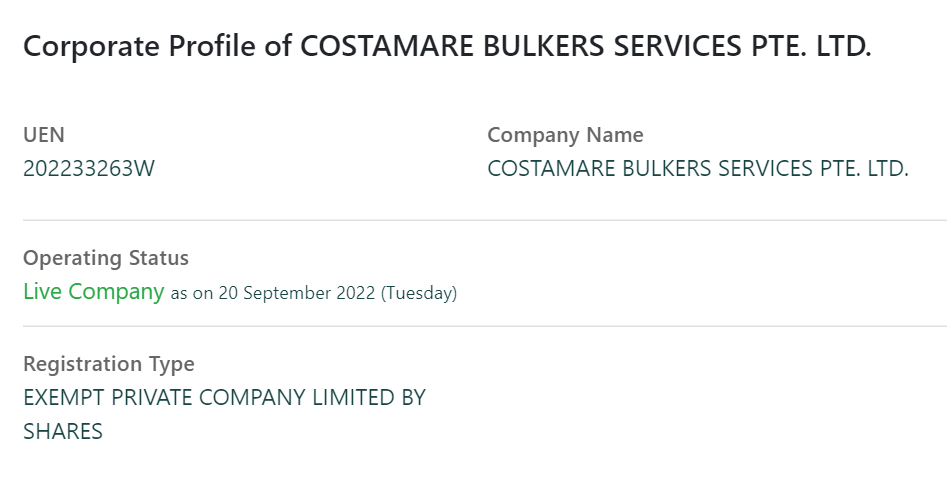Click the UEN field label
The height and width of the screenshot is (484, 947).
click(44, 135)
